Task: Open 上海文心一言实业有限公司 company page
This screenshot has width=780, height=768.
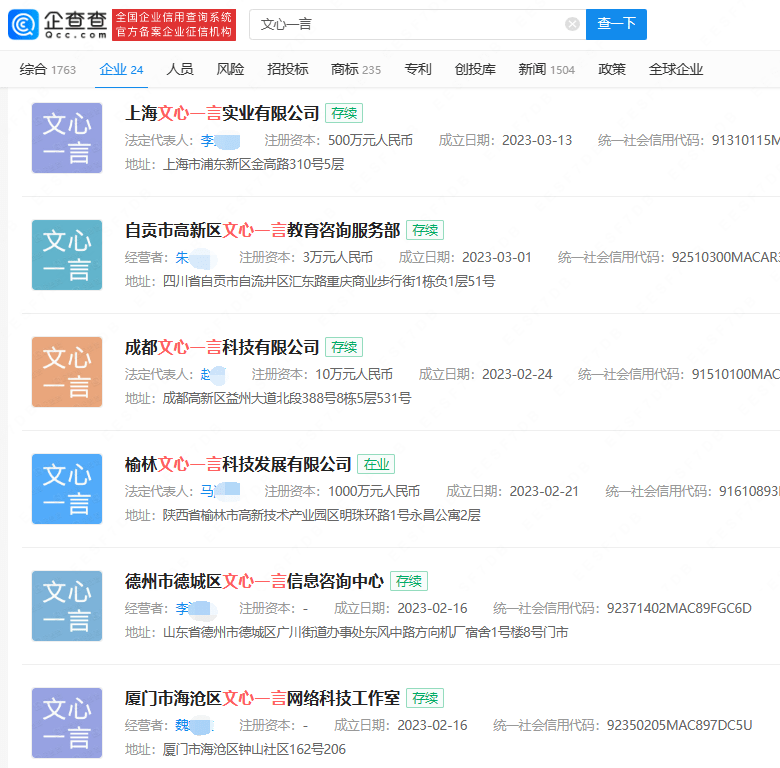Action: coord(222,113)
